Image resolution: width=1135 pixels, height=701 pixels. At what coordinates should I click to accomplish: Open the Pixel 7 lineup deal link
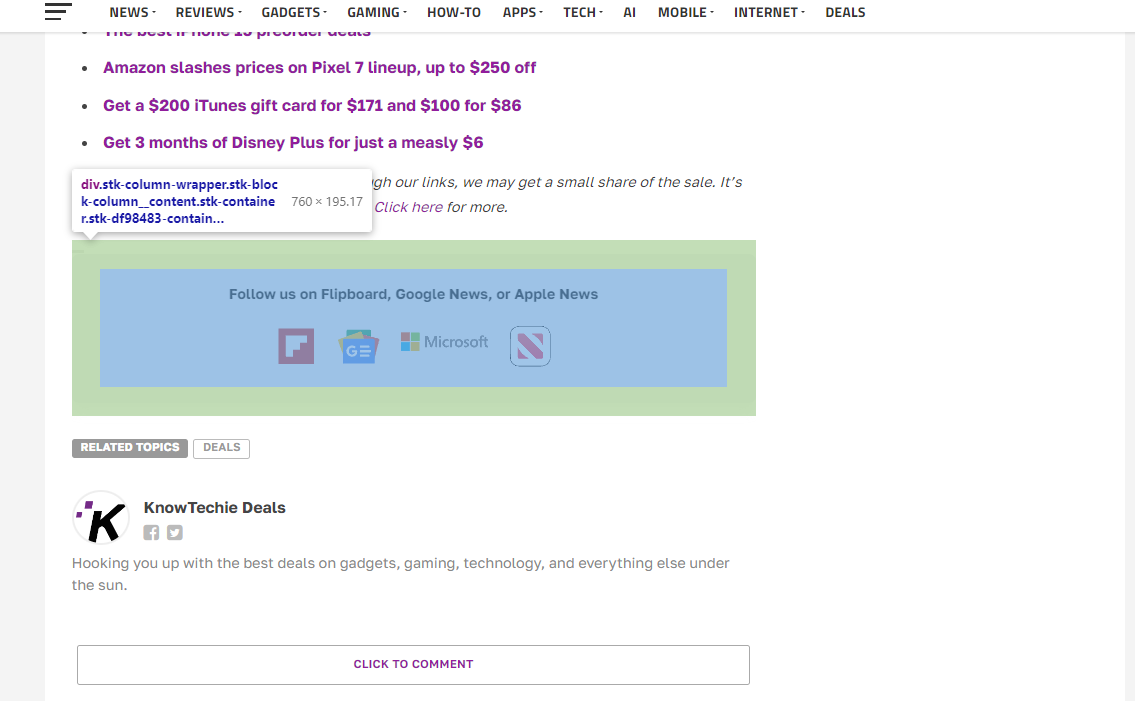319,68
